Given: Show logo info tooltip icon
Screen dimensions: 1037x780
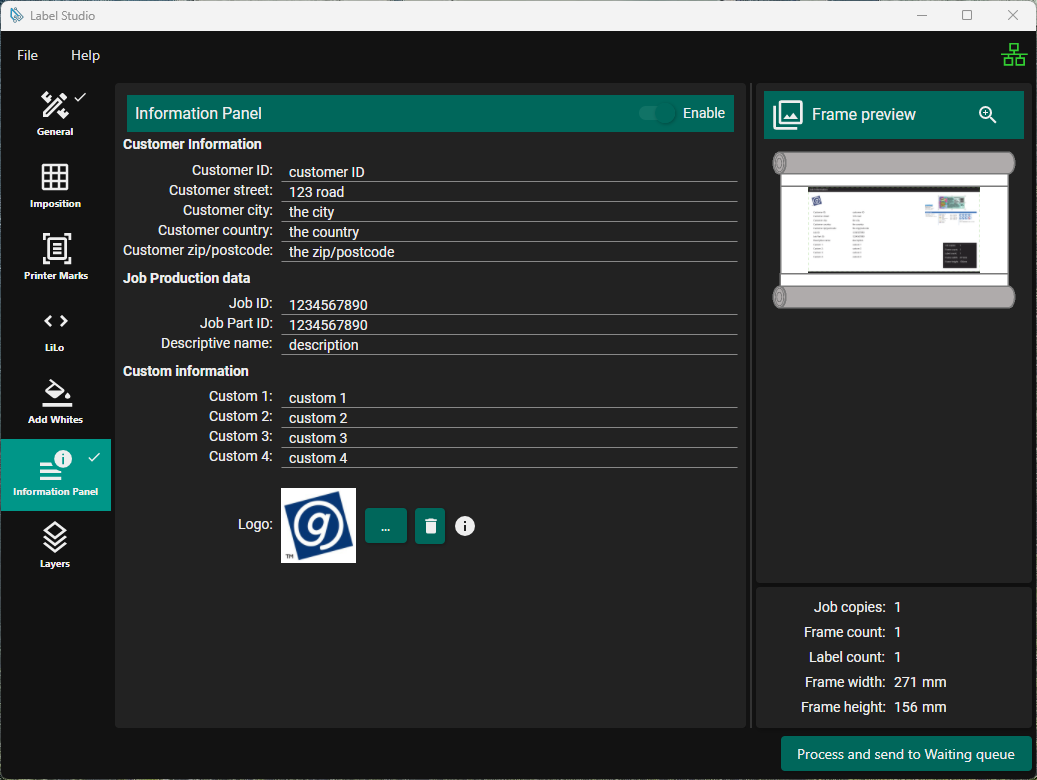Looking at the screenshot, I should click(x=465, y=526).
